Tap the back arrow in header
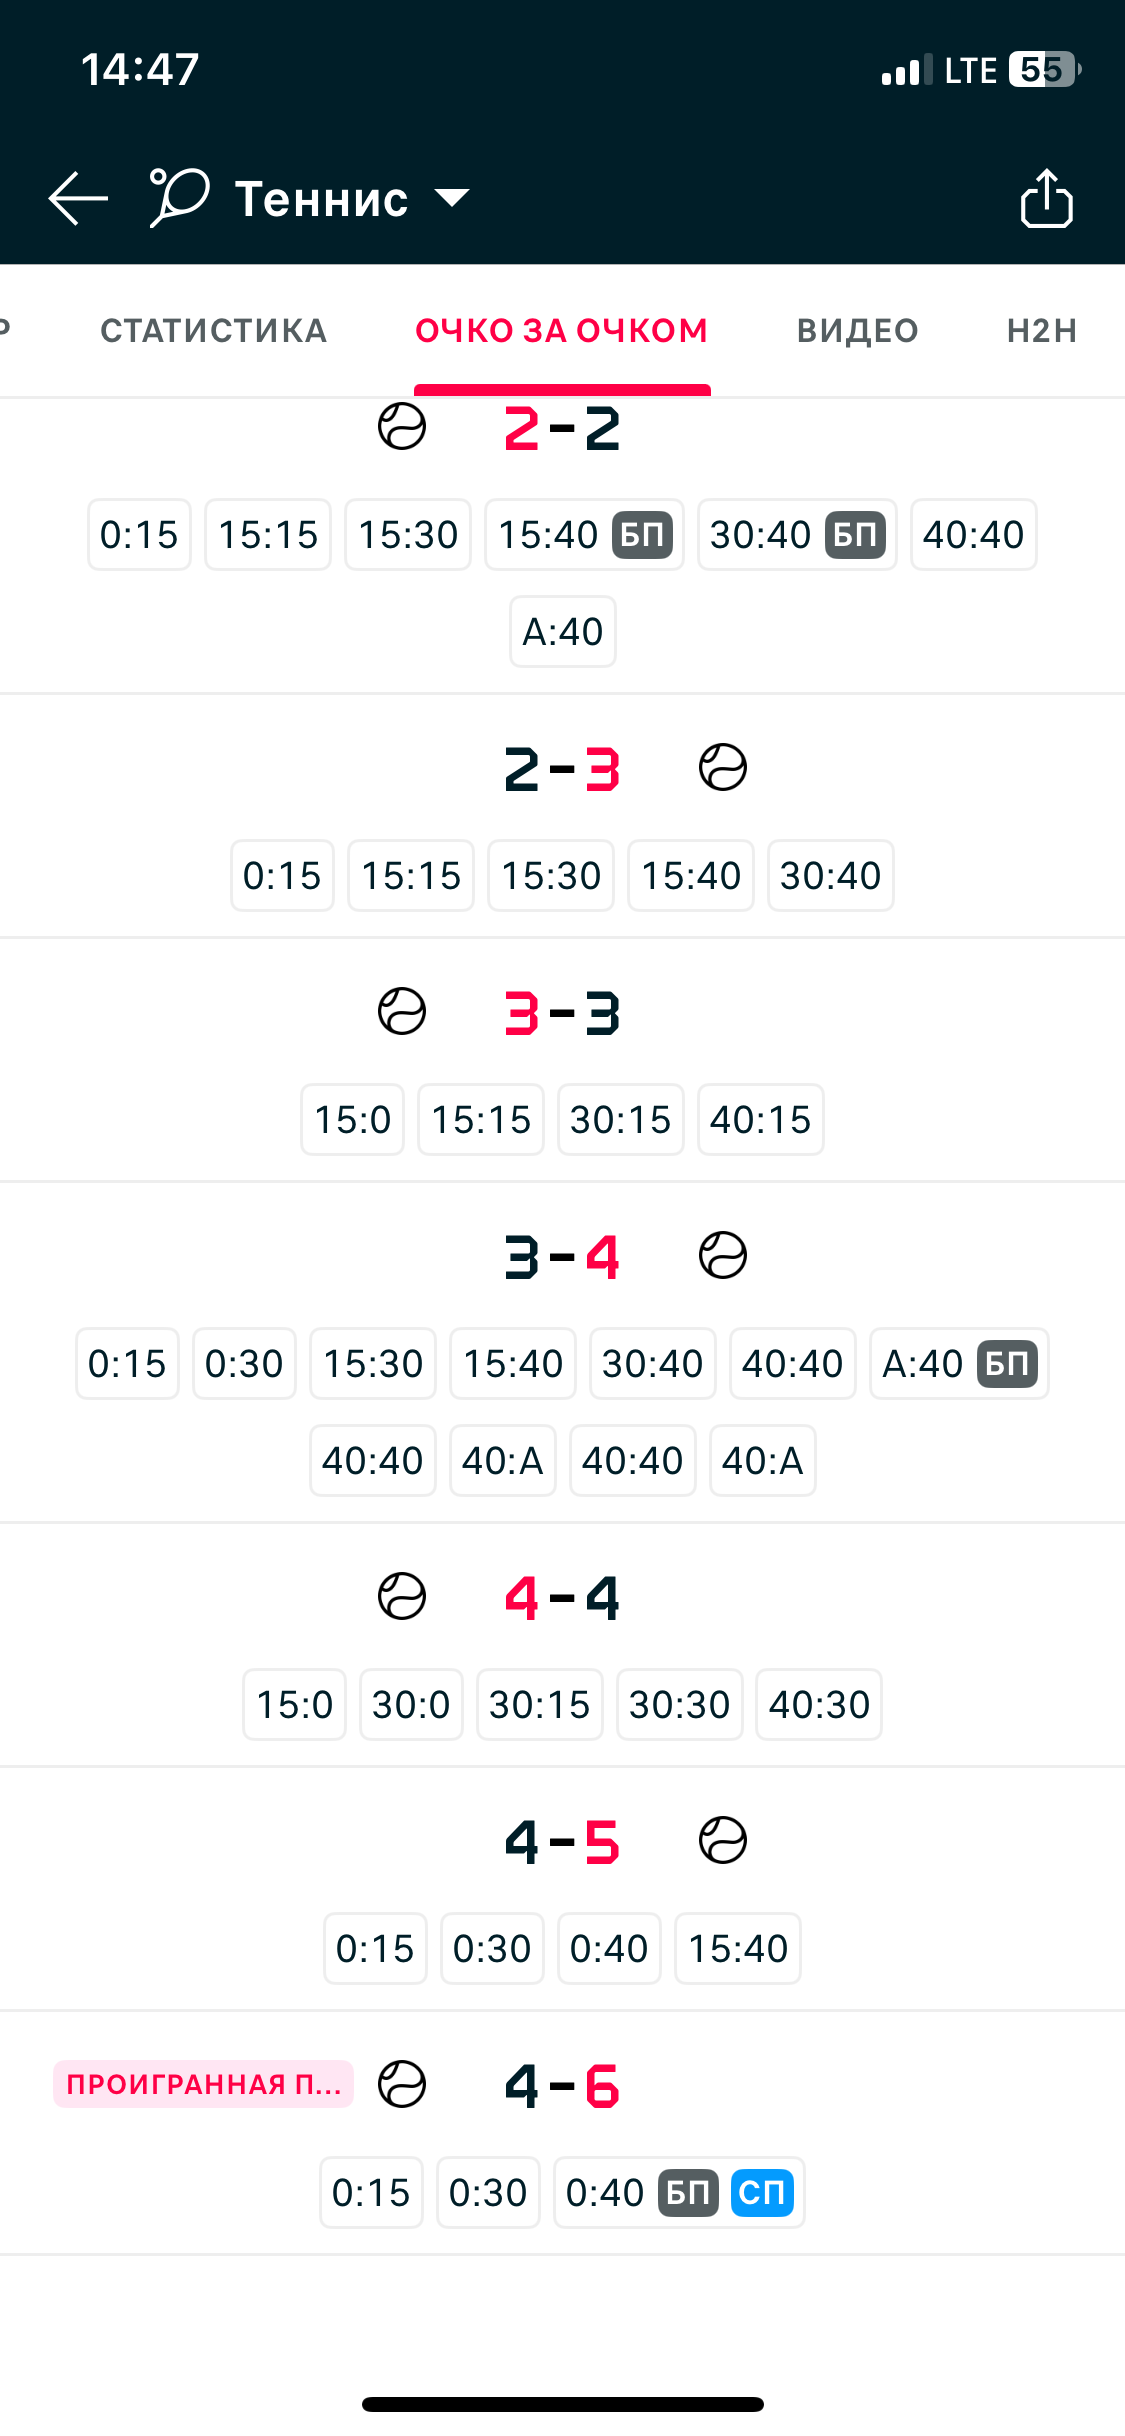 (x=78, y=198)
